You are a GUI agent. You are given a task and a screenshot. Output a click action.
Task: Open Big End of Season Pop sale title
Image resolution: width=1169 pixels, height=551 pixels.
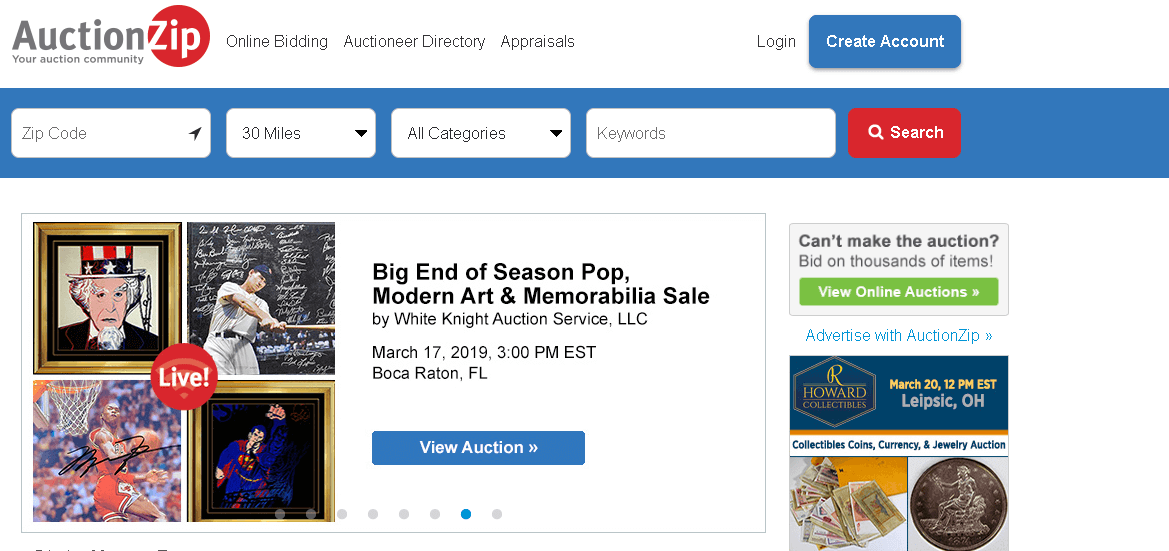[x=541, y=283]
